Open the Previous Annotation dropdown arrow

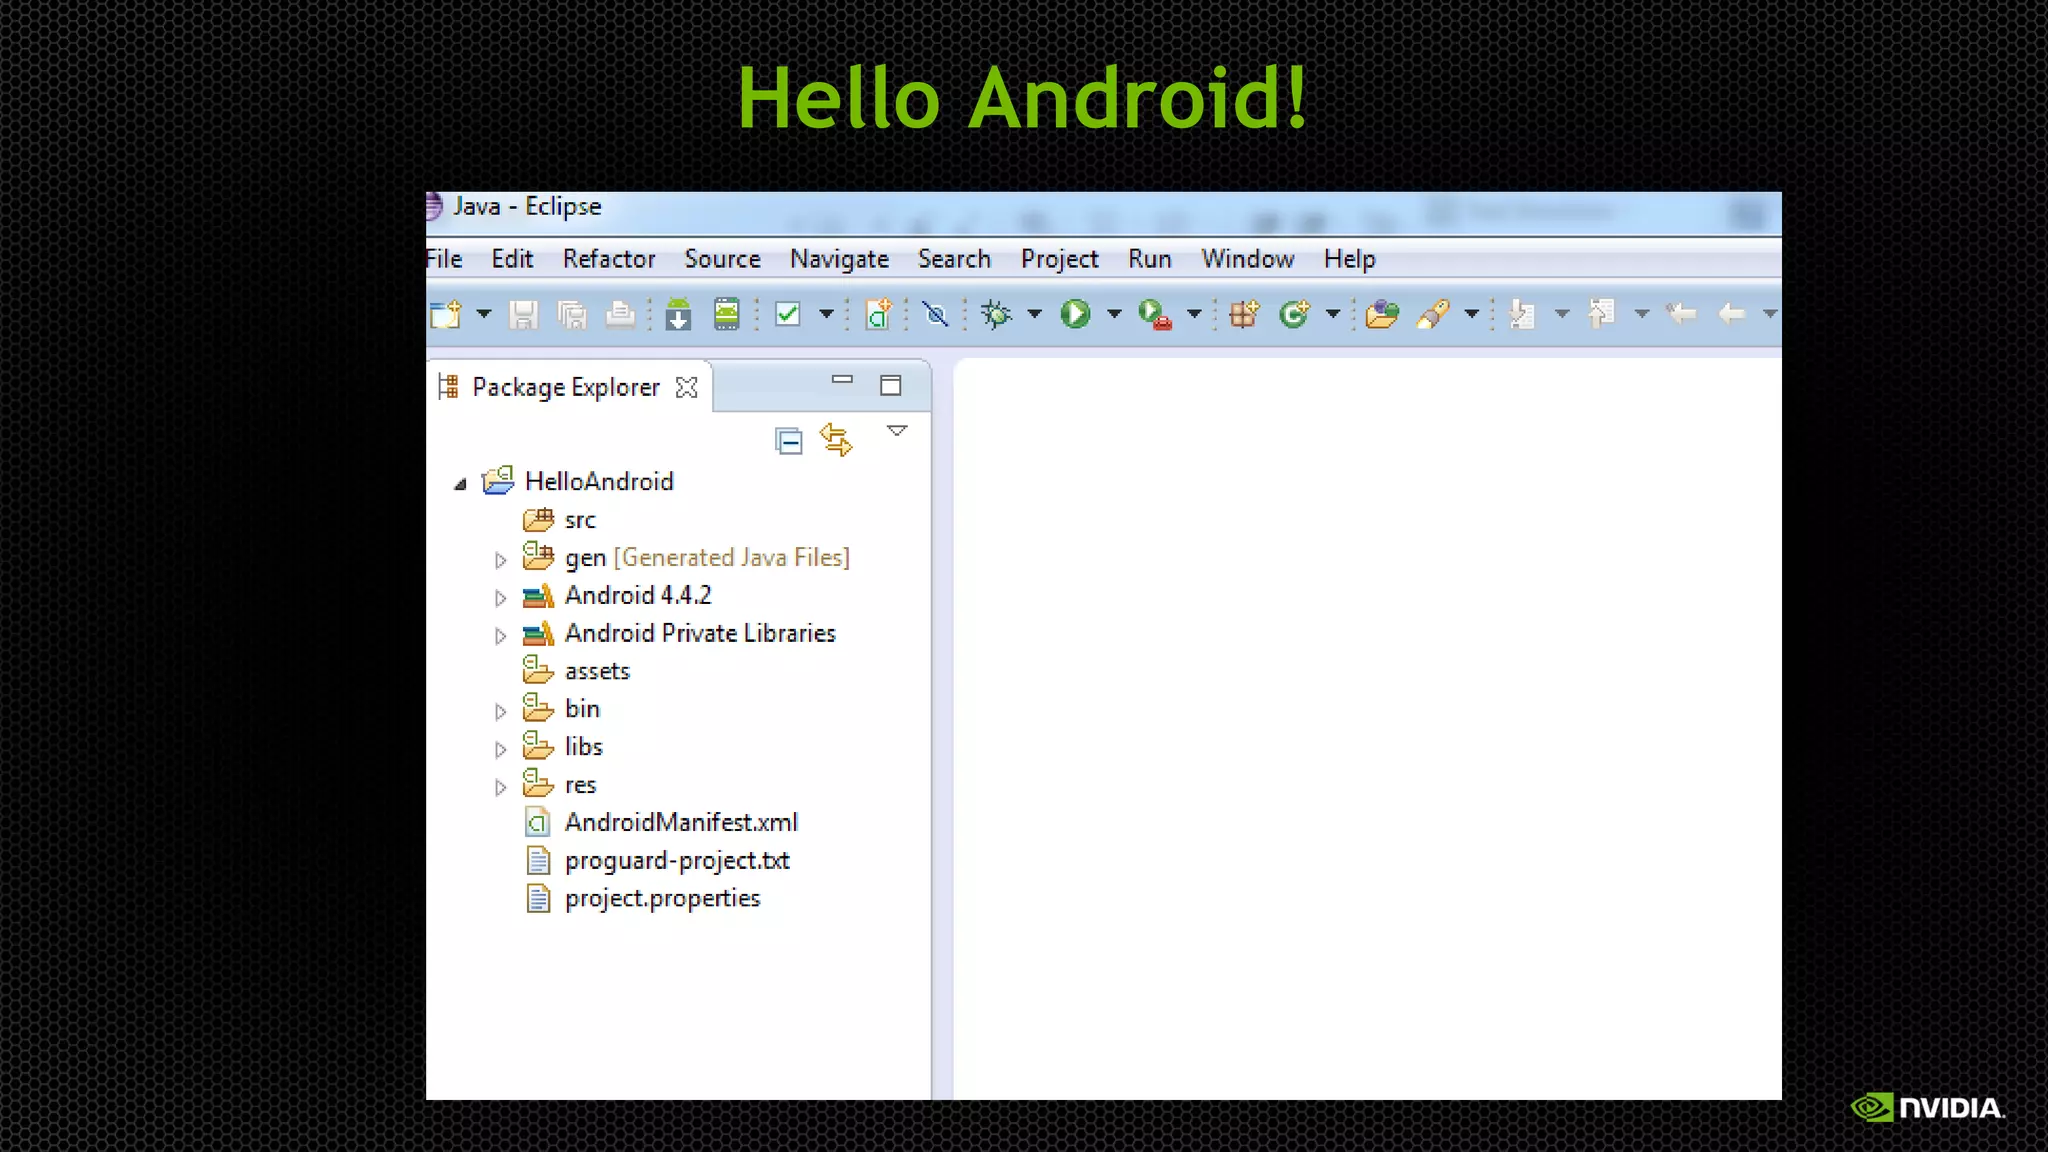[x=1642, y=314]
